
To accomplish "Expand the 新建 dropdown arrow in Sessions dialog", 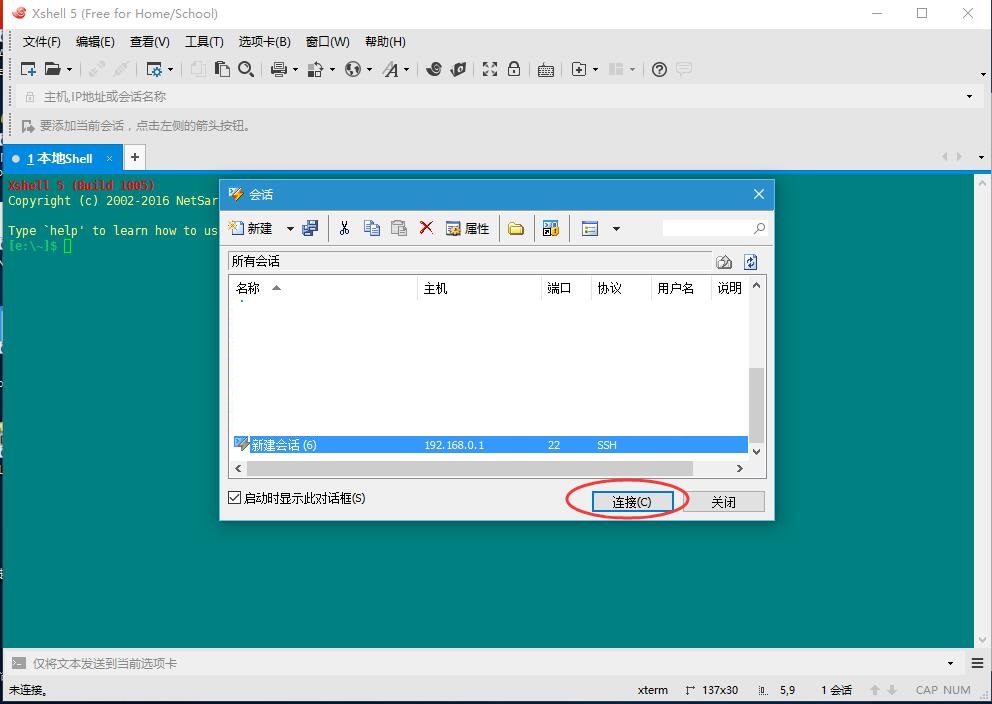I will coord(290,228).
